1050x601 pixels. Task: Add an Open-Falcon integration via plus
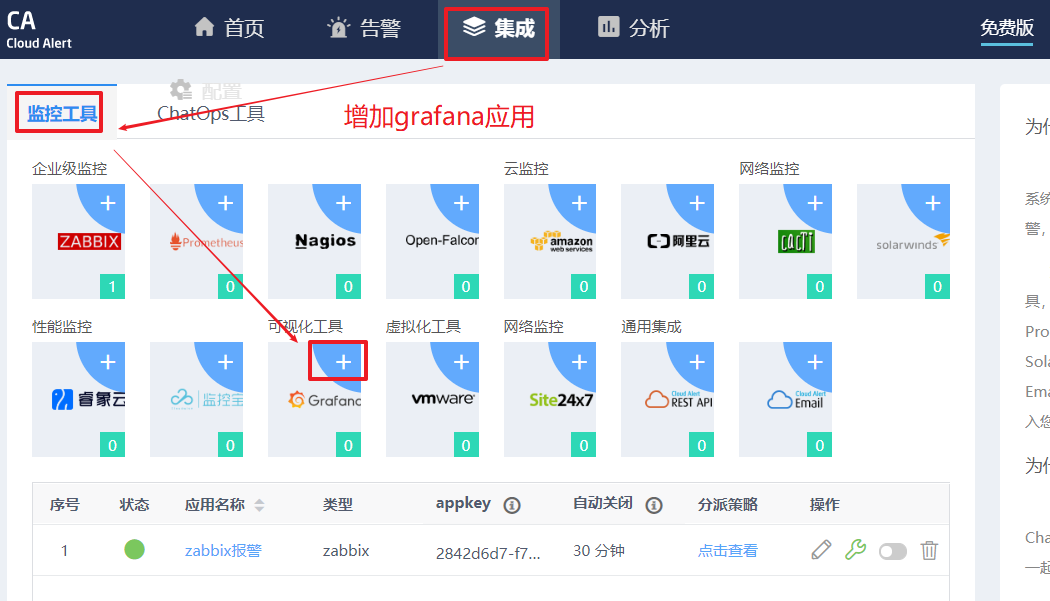tap(461, 203)
